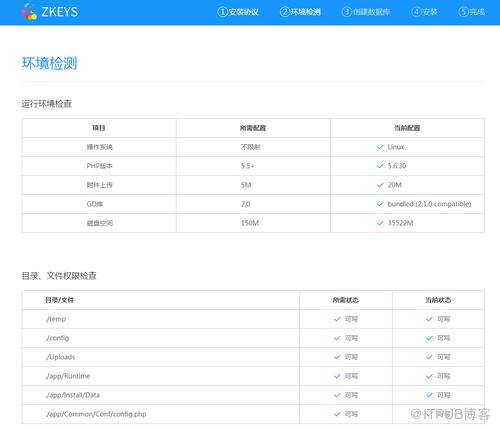
Task: Click check mark beside bundled (2.1.0 compatible)
Action: 380,204
